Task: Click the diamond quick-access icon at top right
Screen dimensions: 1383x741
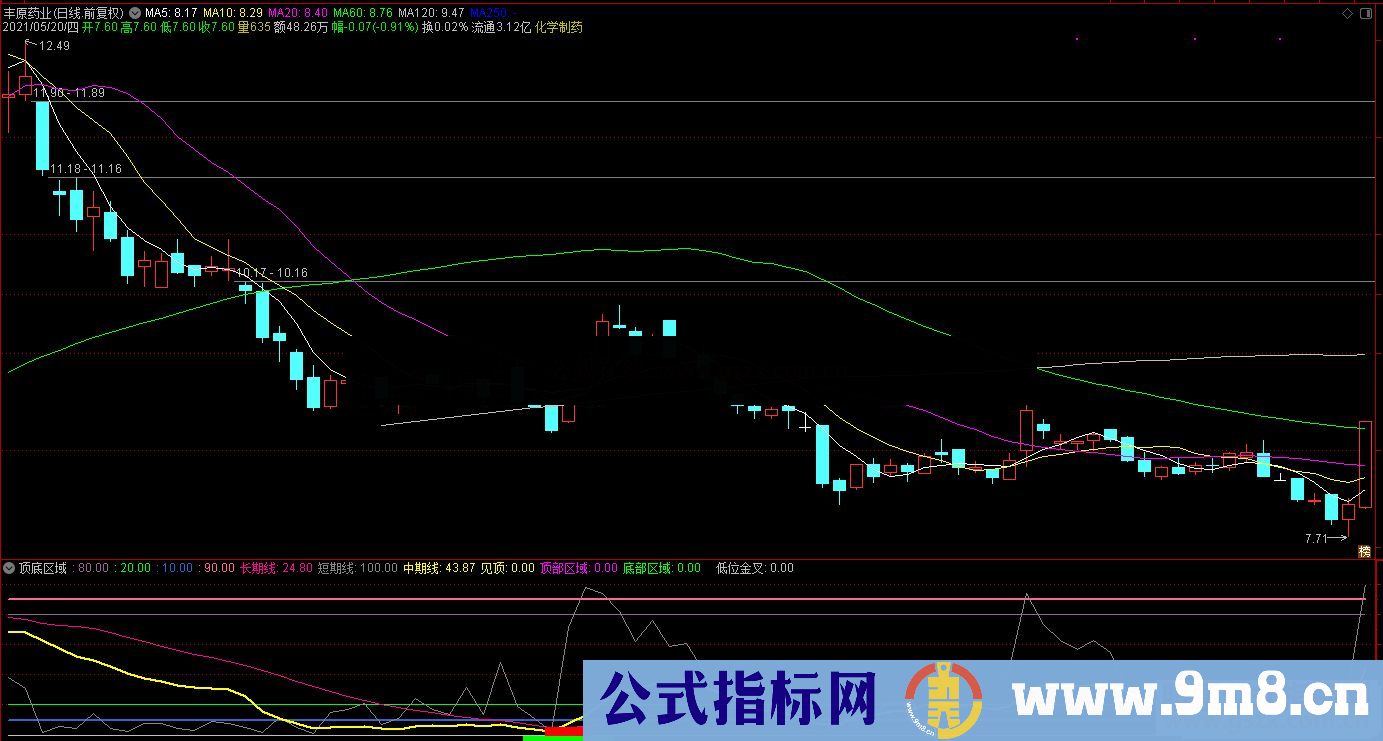Action: point(1347,13)
